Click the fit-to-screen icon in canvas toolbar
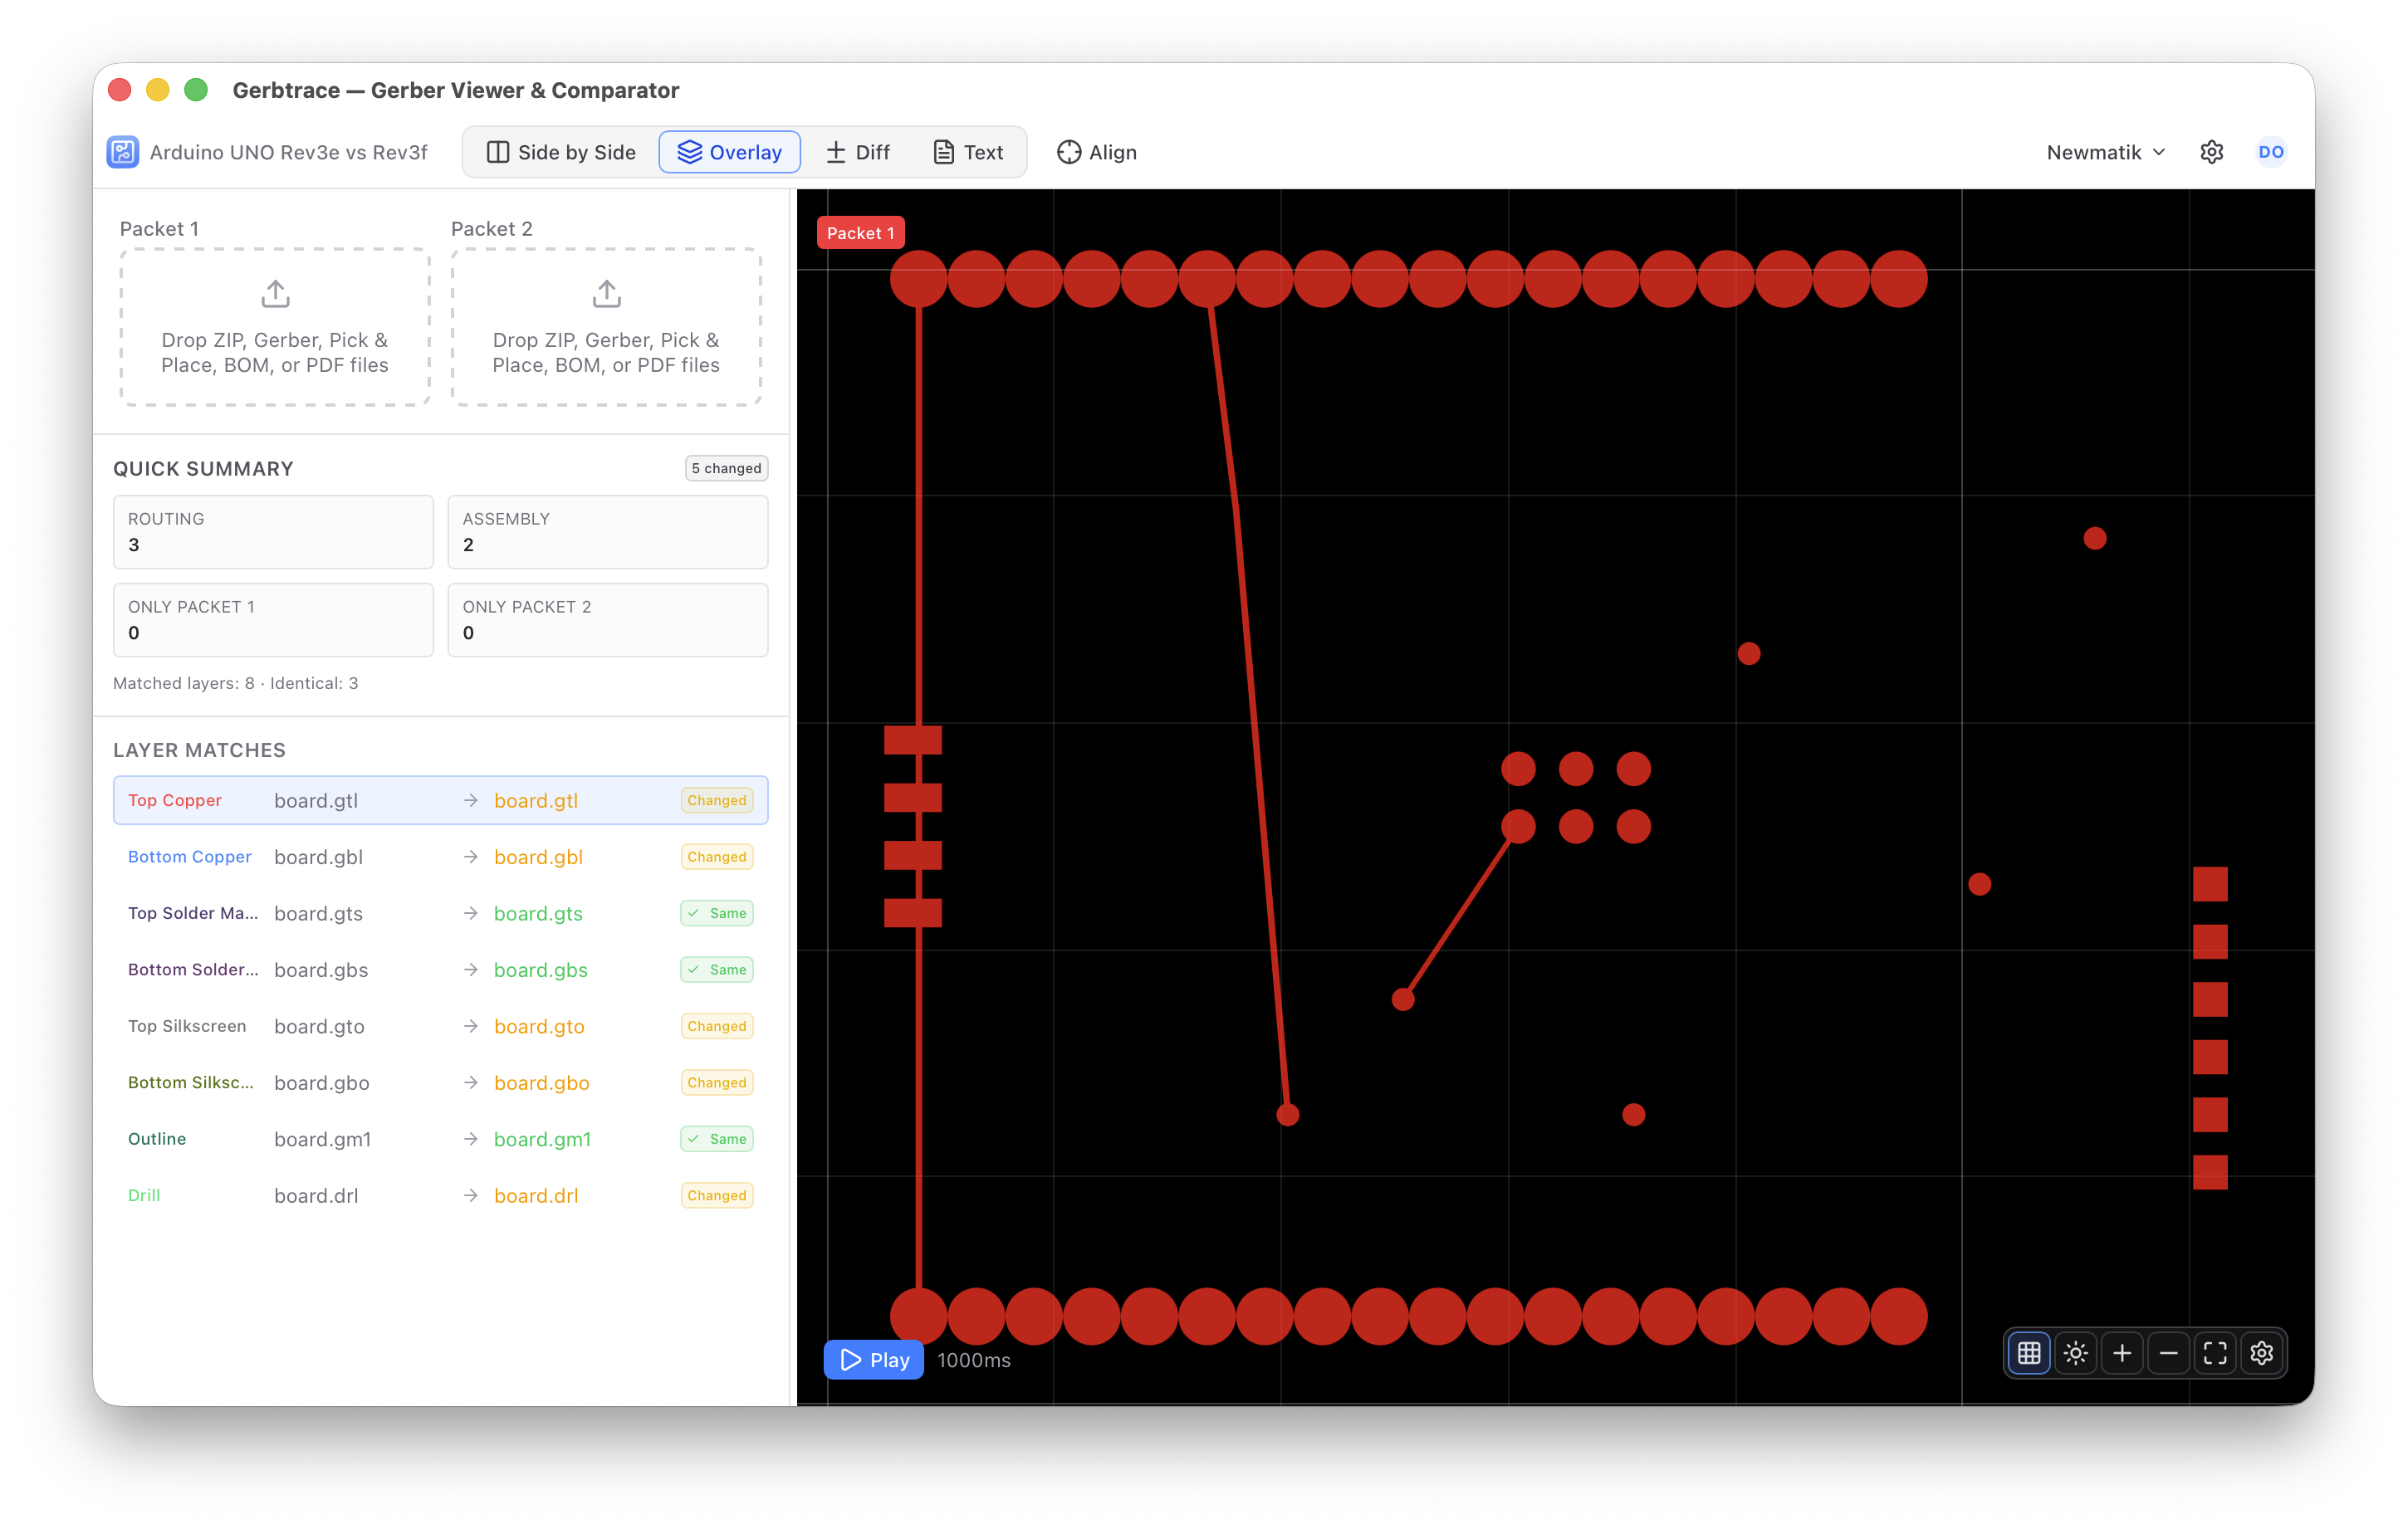Viewport: 2408px width, 1529px height. click(2215, 1353)
